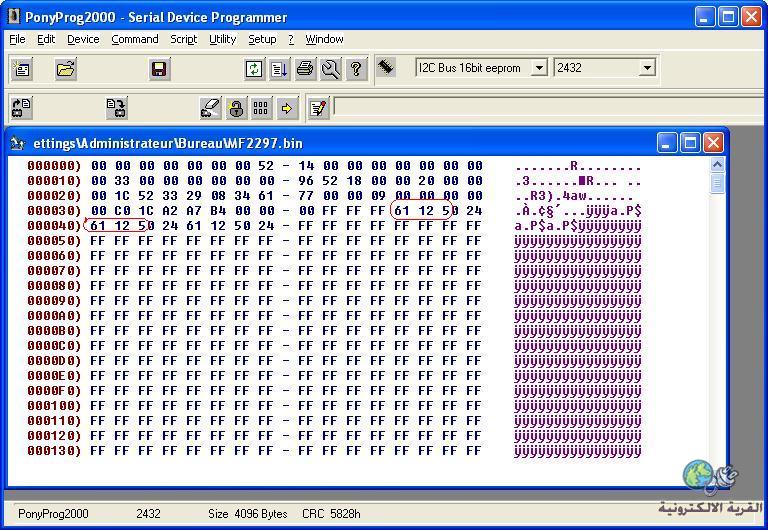Click hex byte 52 in row 000000 left half

266,166
